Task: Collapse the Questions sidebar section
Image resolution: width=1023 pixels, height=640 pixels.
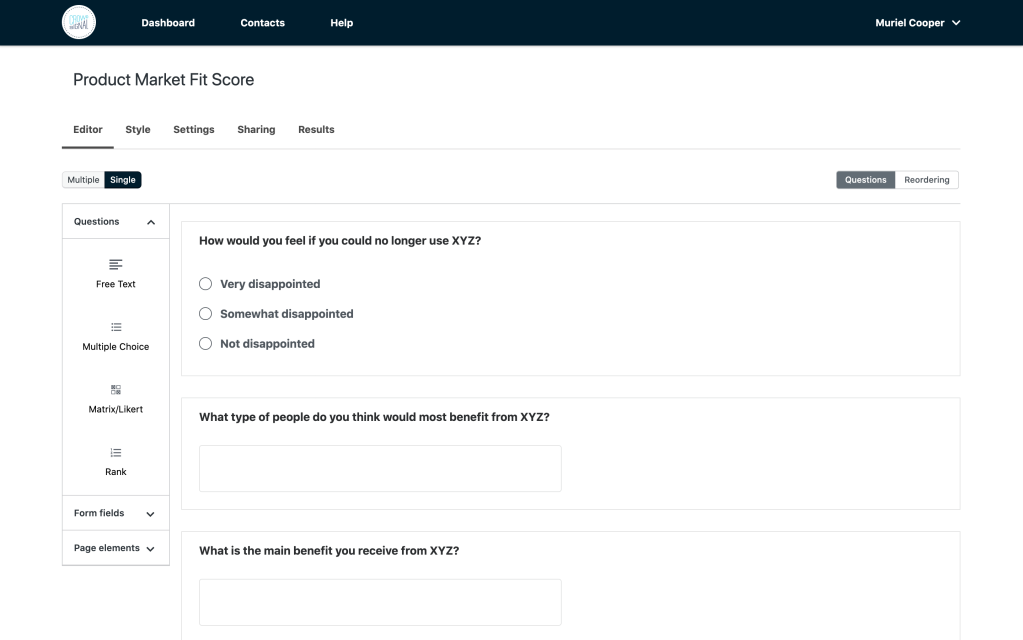Action: click(x=151, y=222)
